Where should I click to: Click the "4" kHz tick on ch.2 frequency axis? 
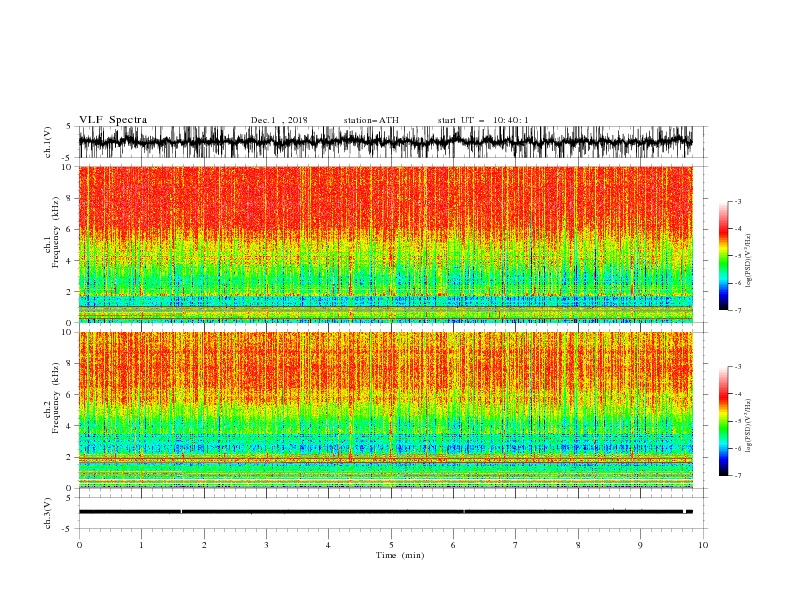70,426
